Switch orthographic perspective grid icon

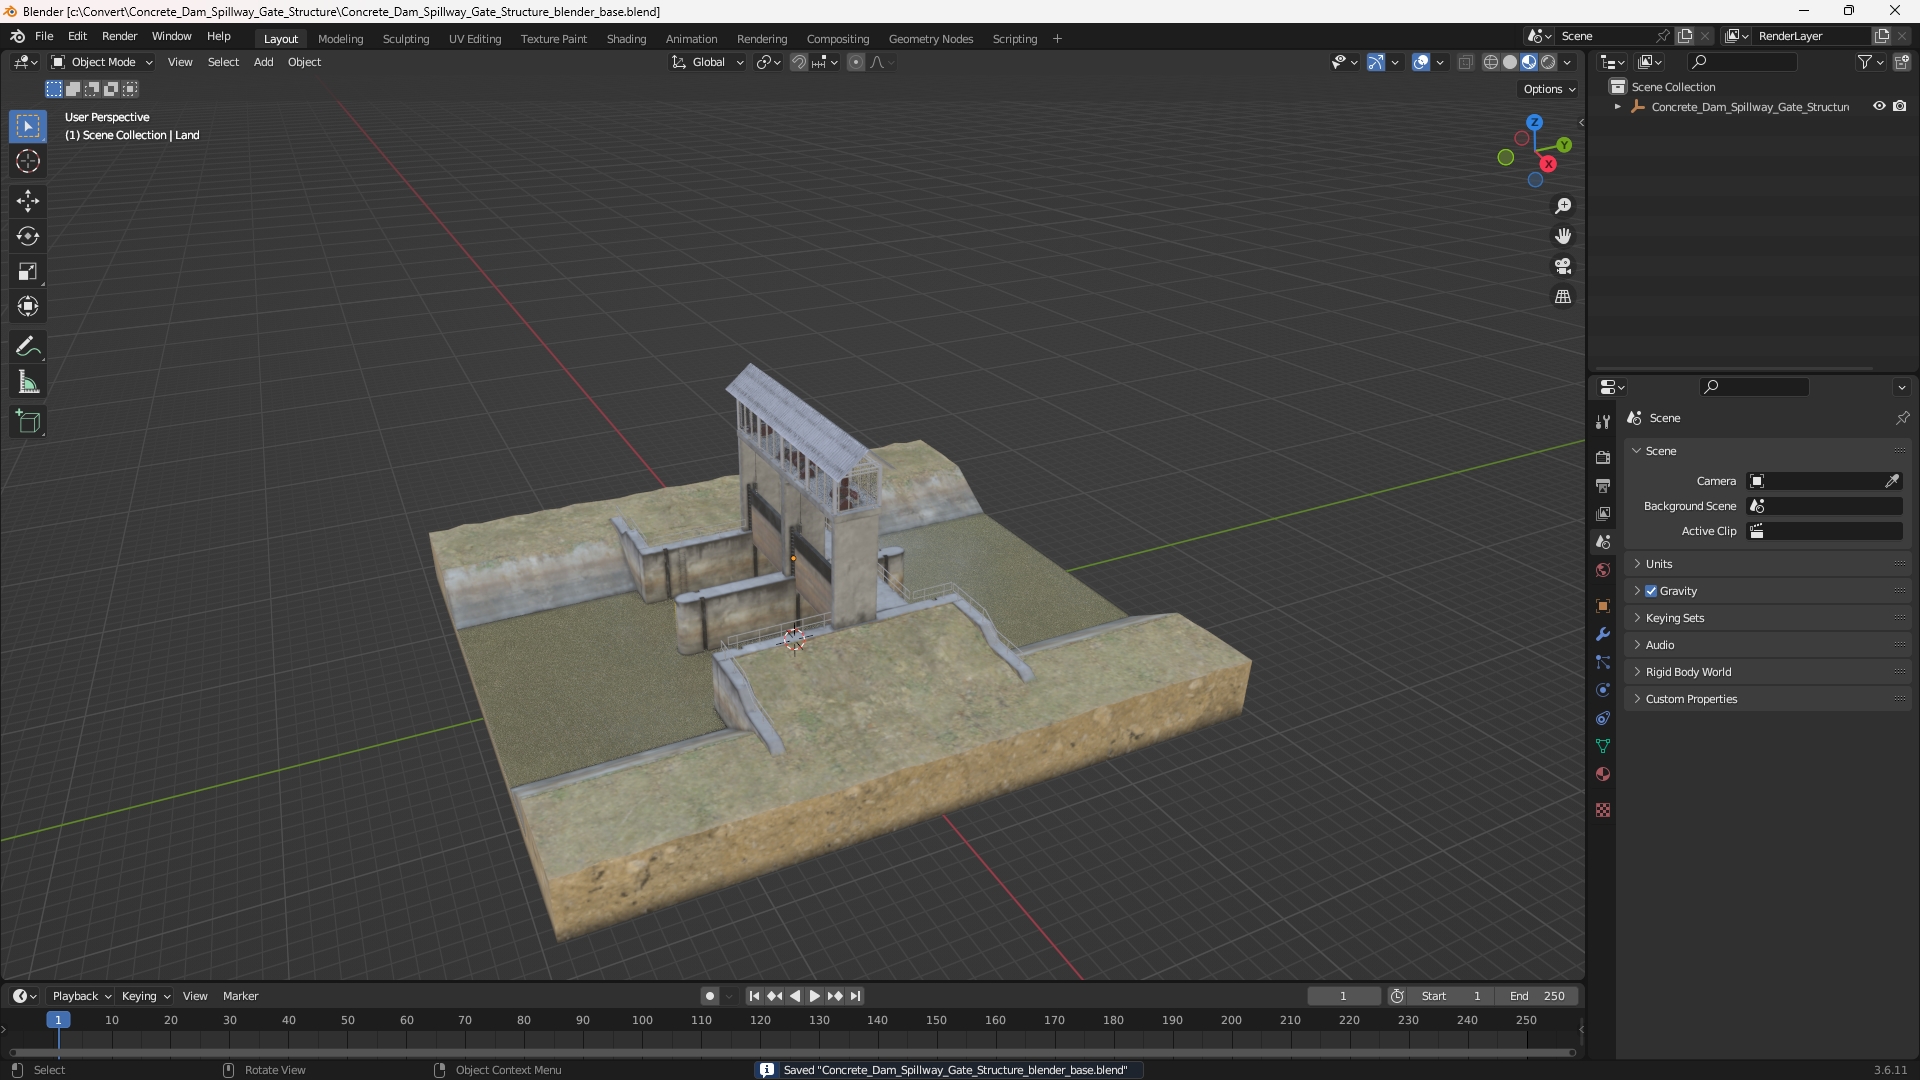(x=1563, y=297)
